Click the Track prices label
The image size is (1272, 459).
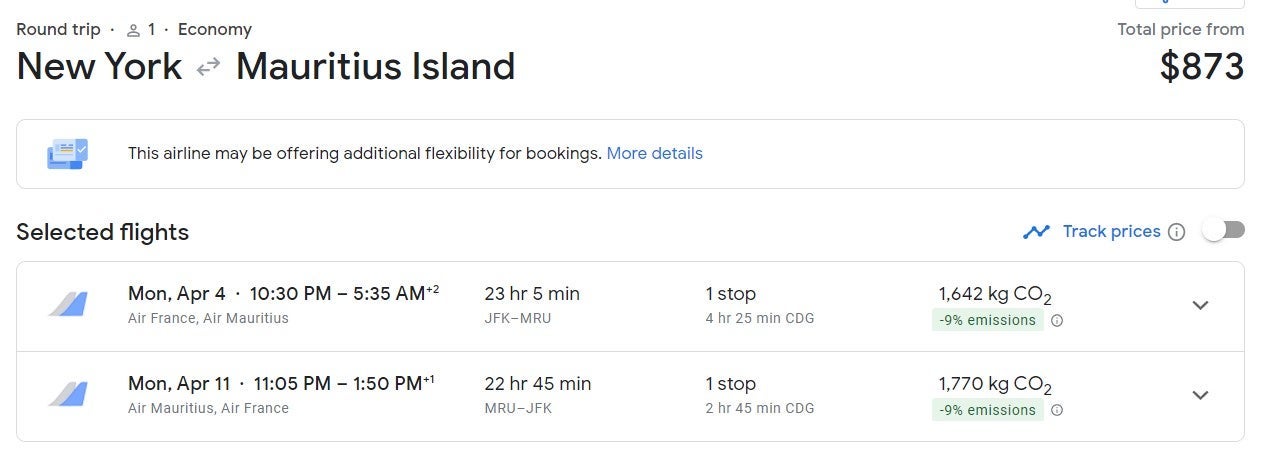tap(1111, 232)
